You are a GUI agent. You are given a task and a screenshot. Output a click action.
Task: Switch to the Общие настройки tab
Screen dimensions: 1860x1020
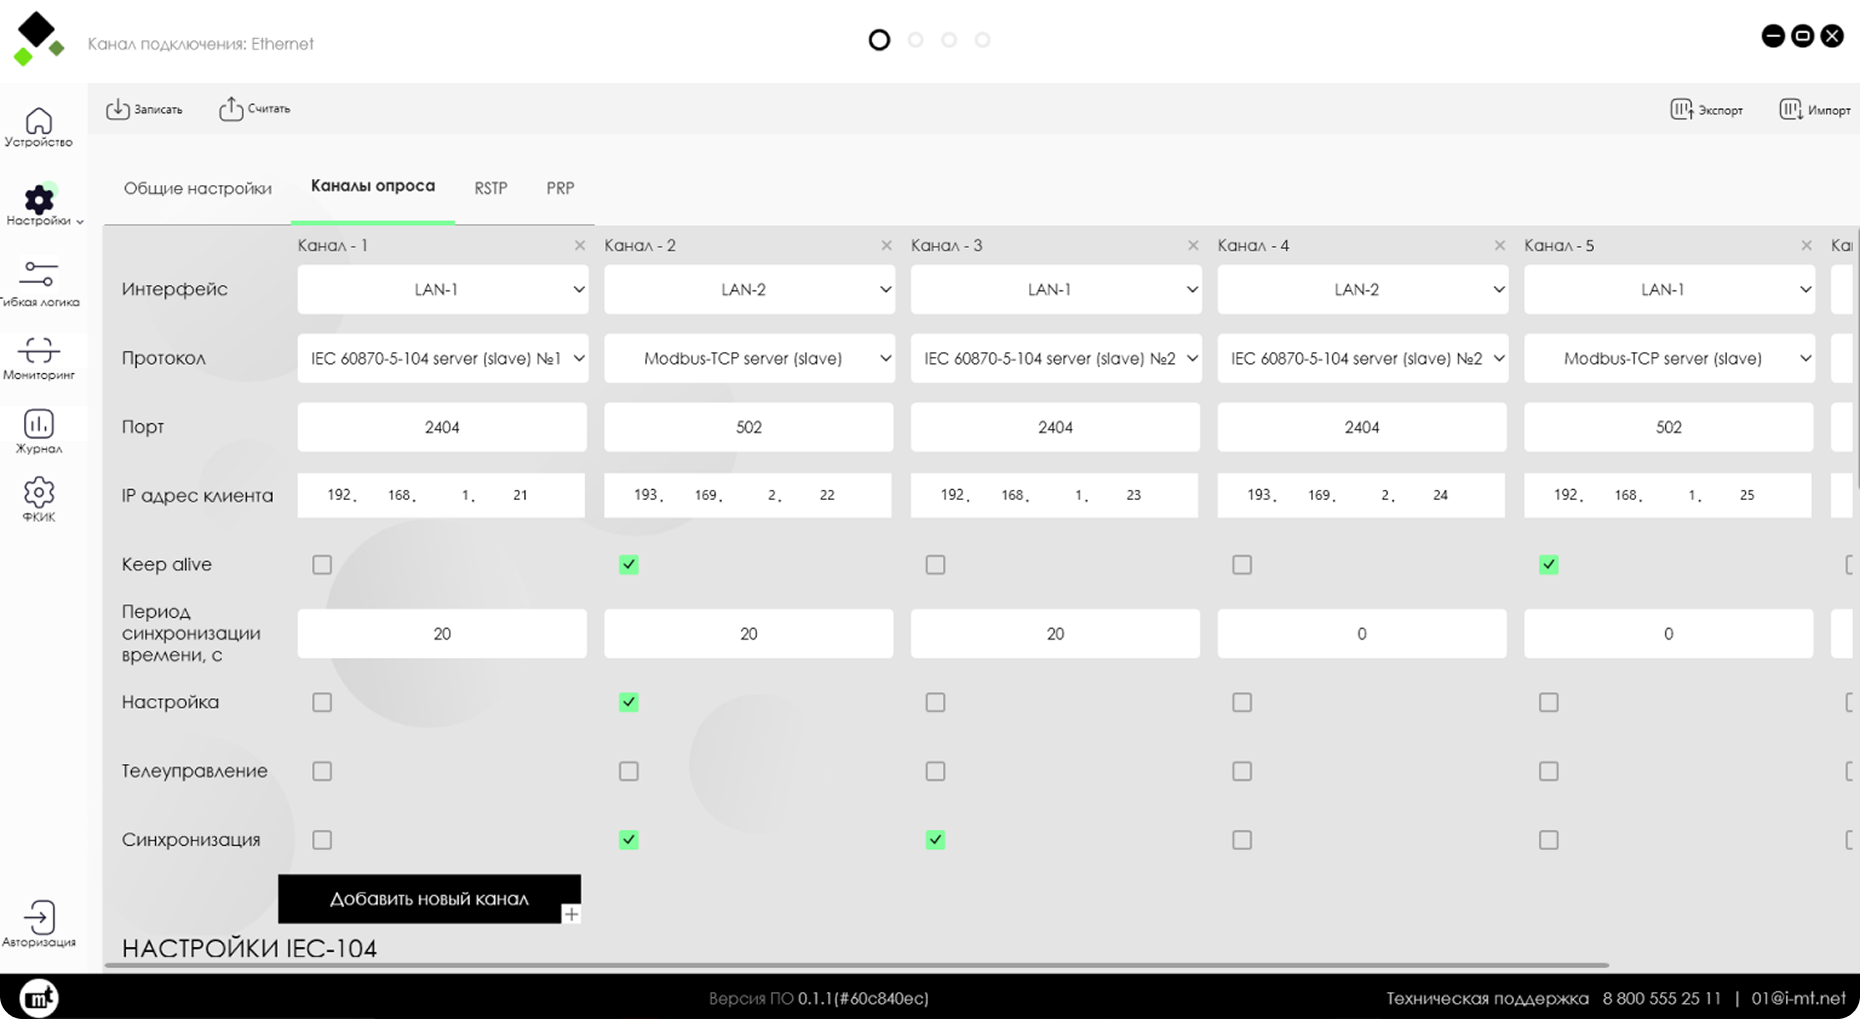pos(197,188)
